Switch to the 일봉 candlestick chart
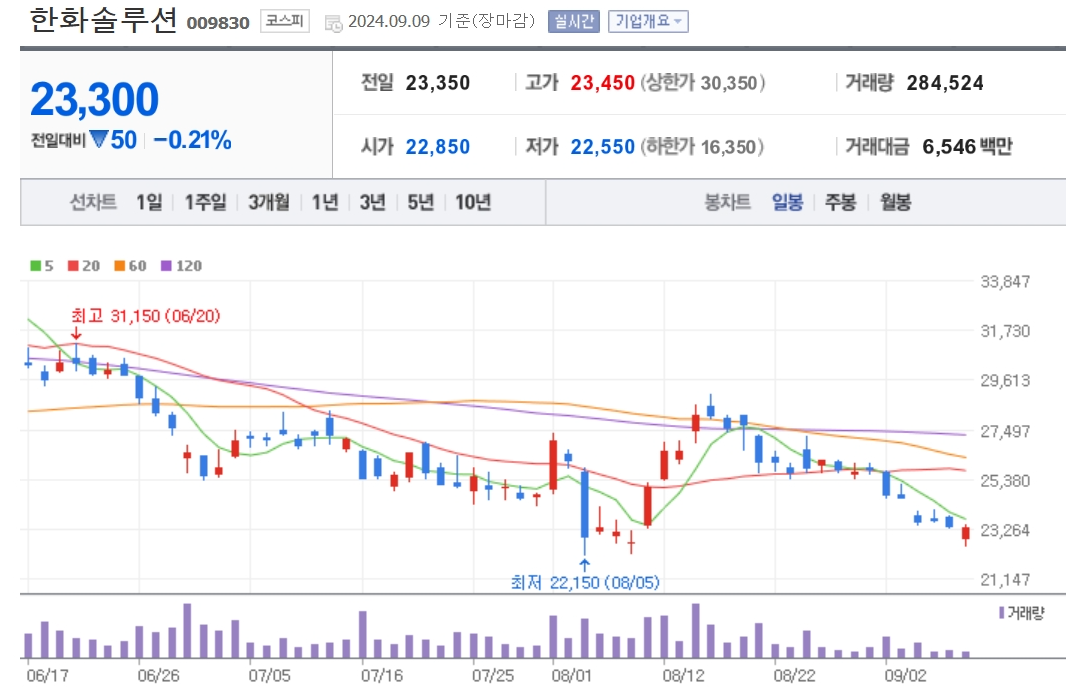The image size is (1066, 699). tap(788, 202)
